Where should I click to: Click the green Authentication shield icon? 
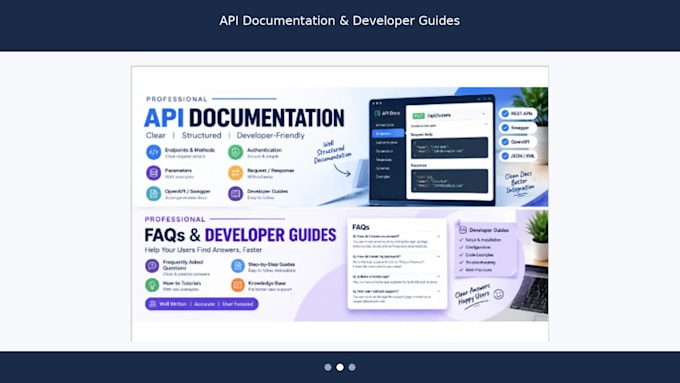point(235,152)
